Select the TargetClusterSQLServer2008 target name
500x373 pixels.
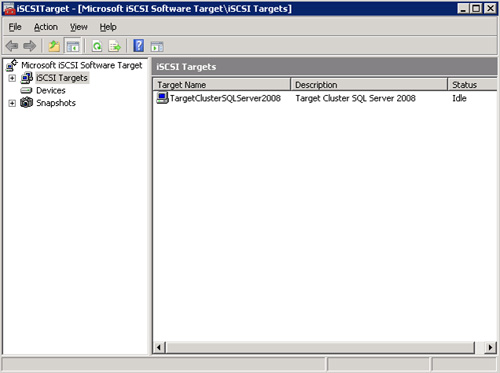click(x=225, y=98)
